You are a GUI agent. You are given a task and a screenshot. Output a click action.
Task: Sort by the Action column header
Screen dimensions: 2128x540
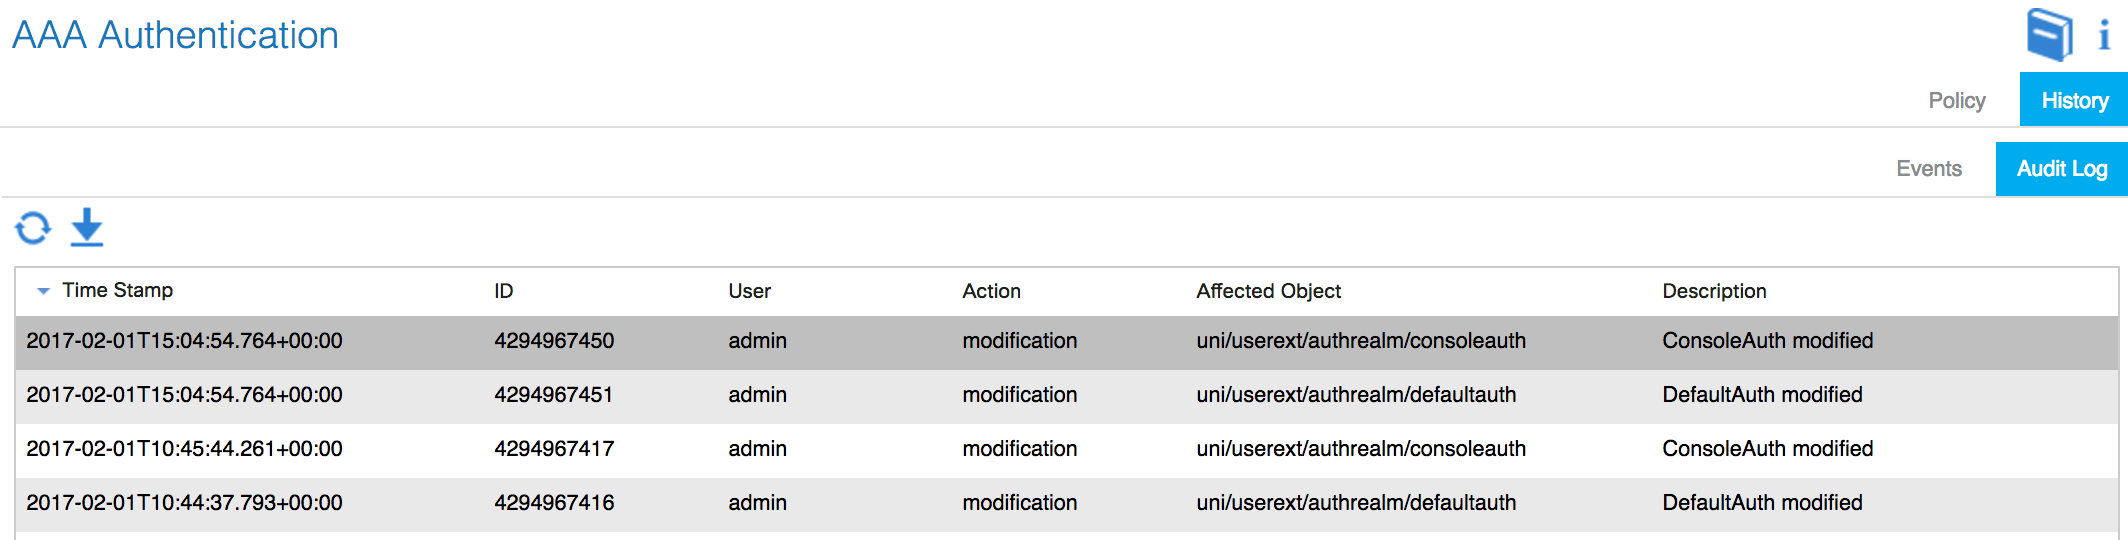pyautogui.click(x=991, y=291)
